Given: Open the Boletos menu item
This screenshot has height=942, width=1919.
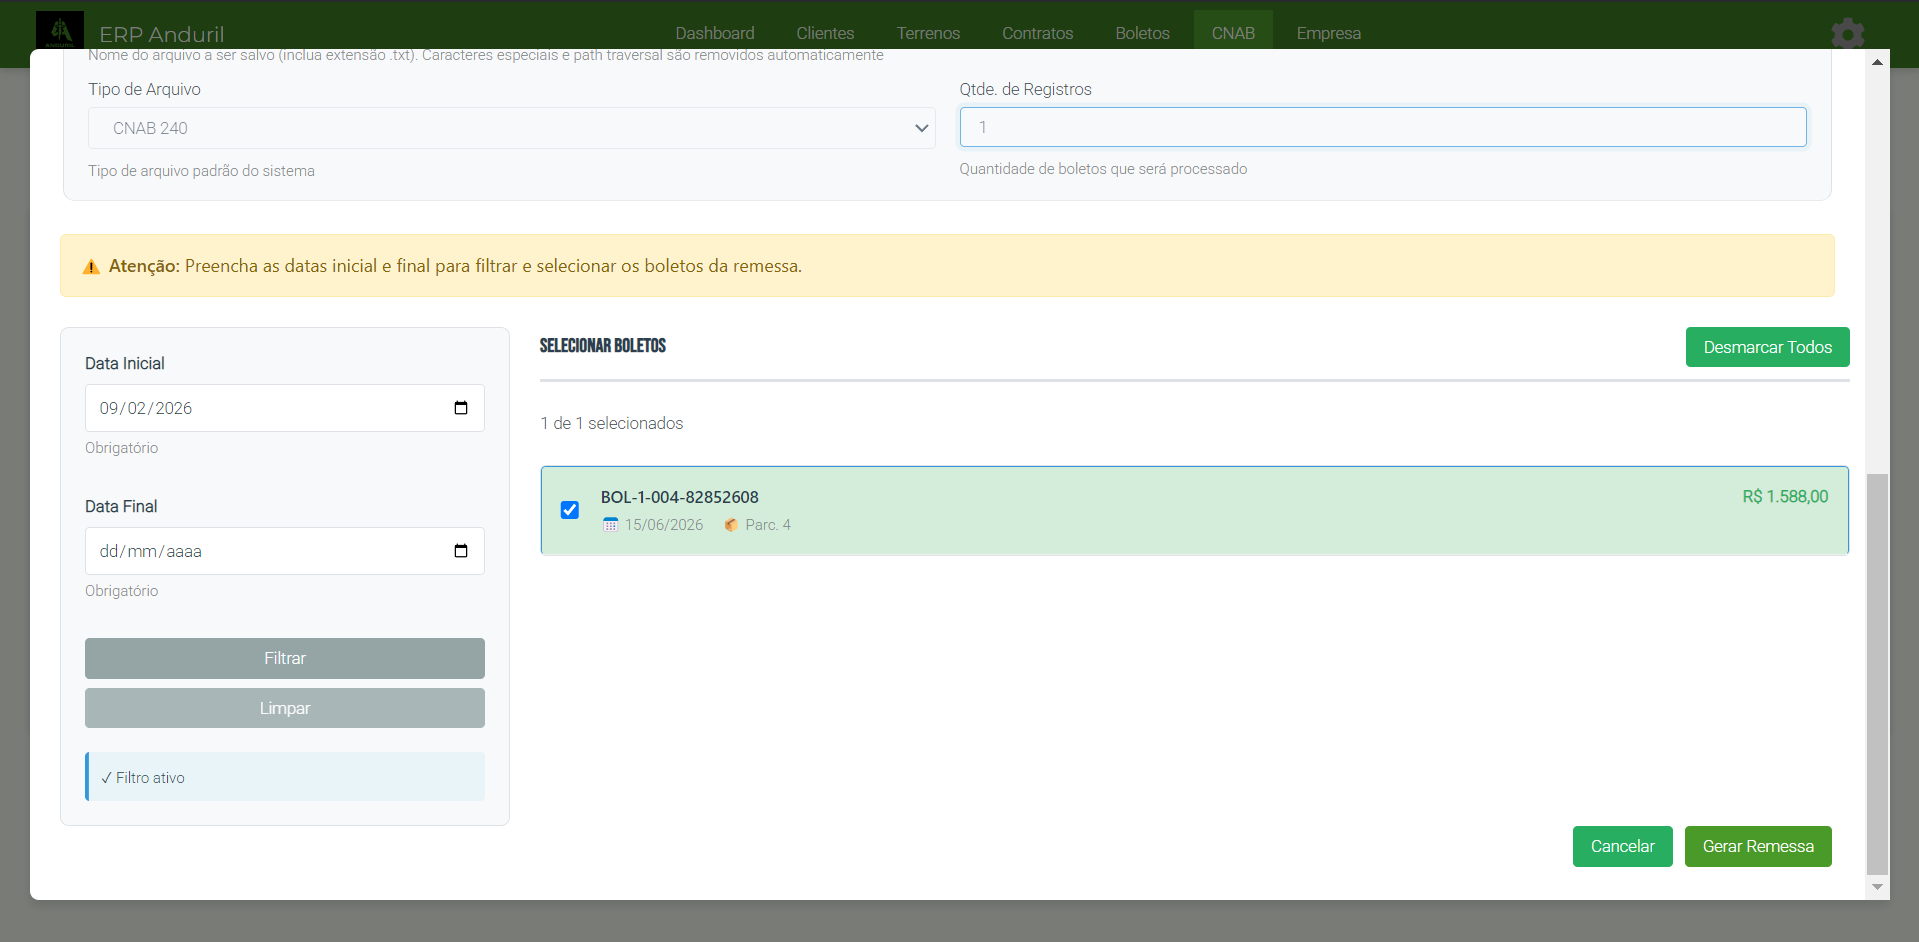Looking at the screenshot, I should pos(1141,33).
